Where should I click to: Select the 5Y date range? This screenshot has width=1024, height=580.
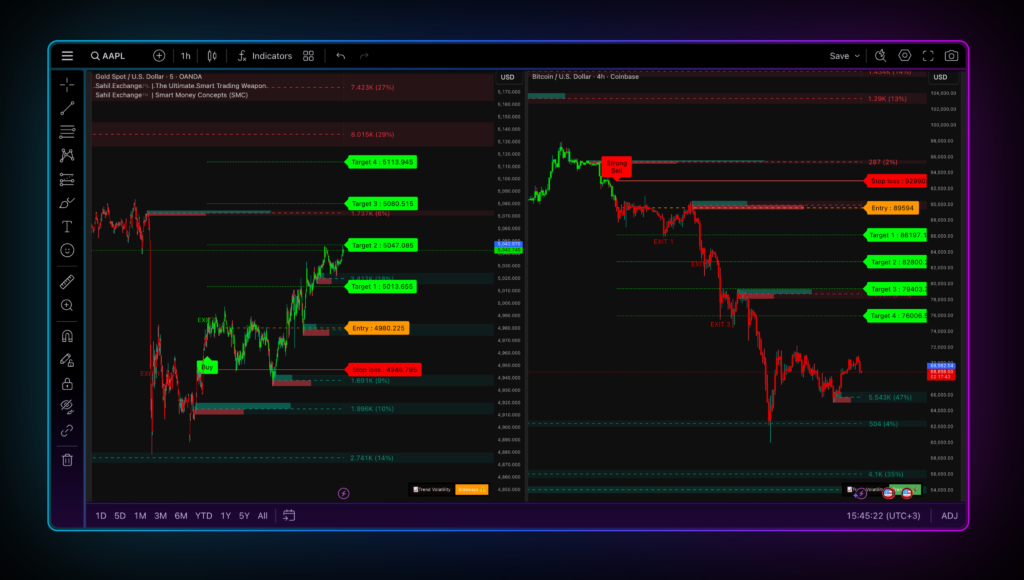point(244,516)
